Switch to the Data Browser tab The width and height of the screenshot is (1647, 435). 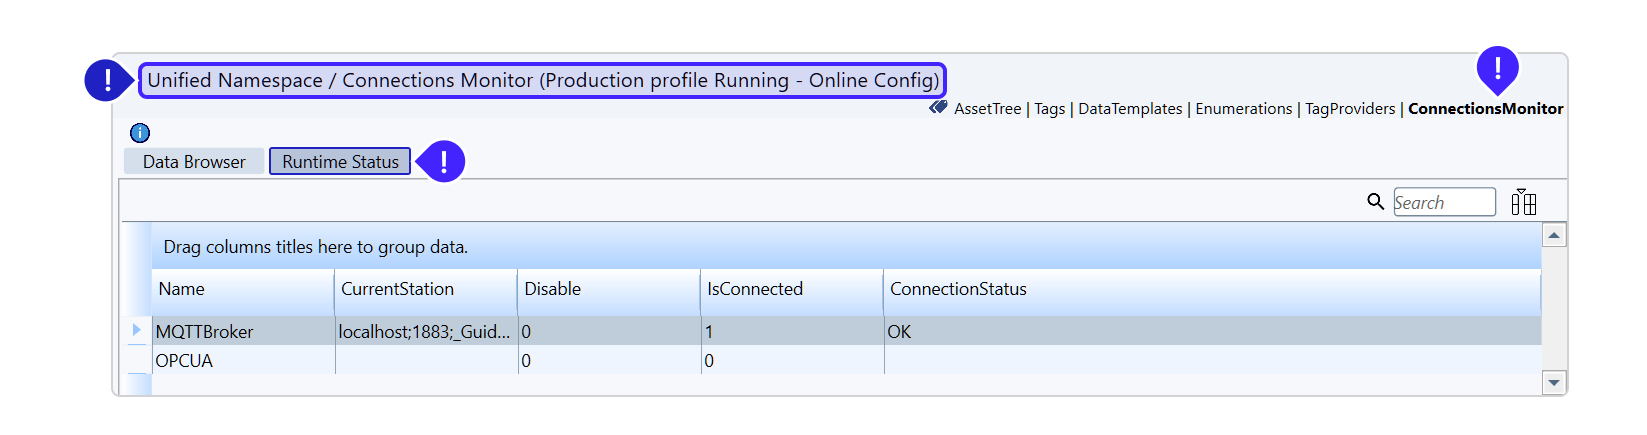[x=194, y=162]
